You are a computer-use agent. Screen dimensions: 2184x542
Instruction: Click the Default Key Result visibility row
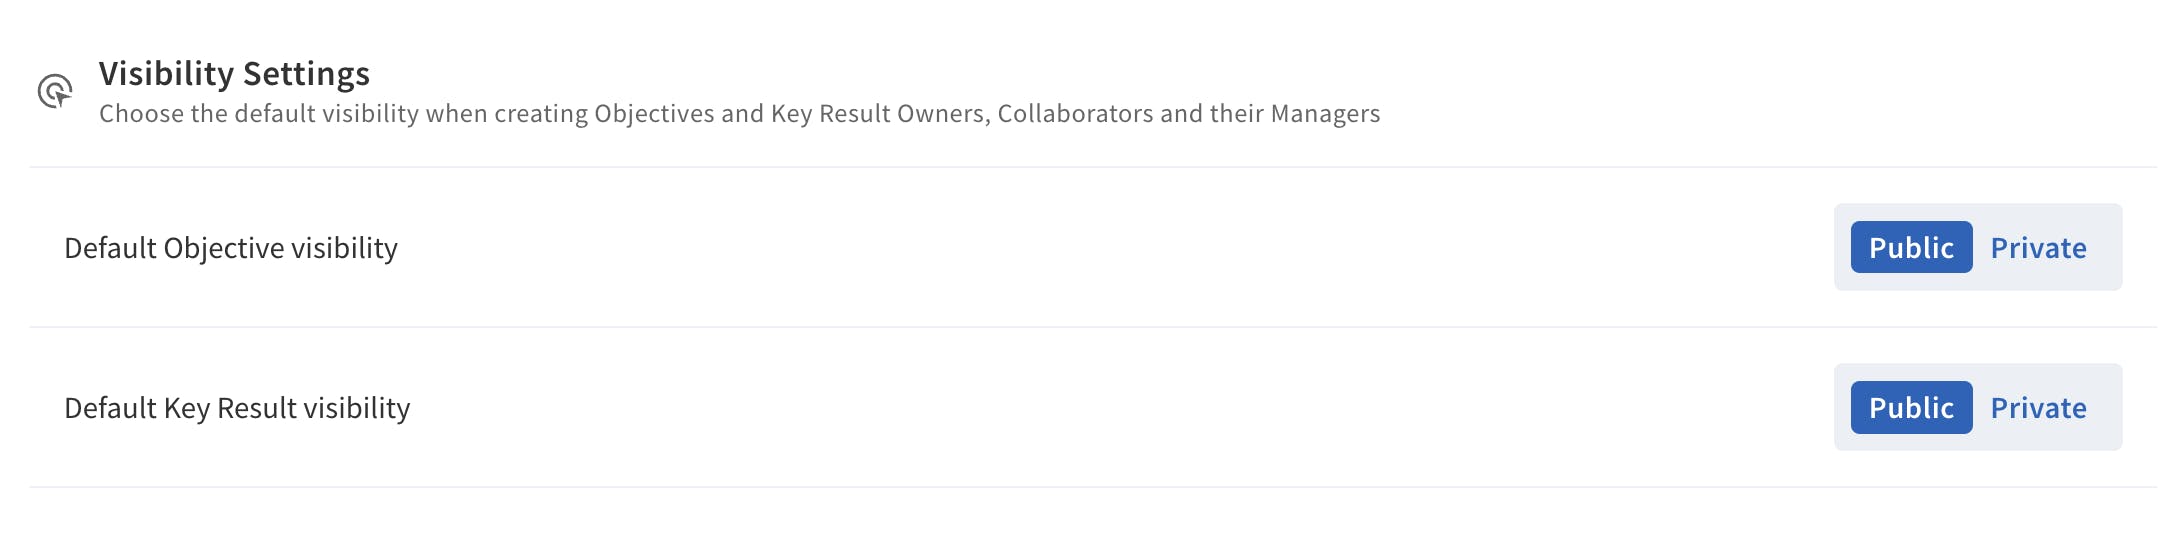[1000, 408]
